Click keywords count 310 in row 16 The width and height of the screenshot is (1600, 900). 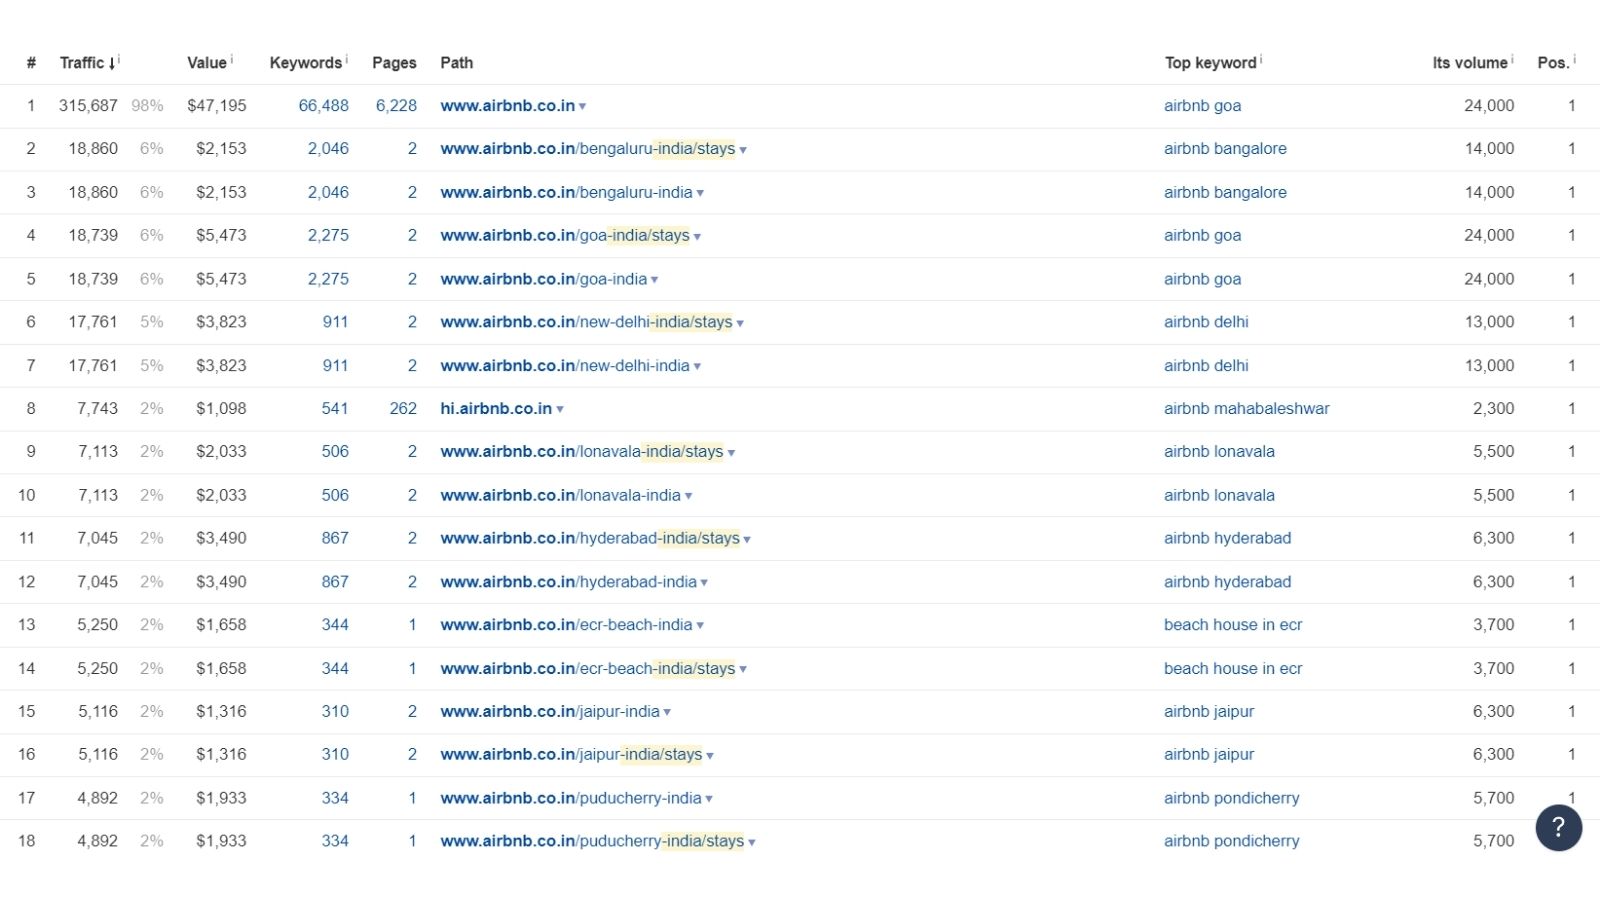click(x=335, y=754)
